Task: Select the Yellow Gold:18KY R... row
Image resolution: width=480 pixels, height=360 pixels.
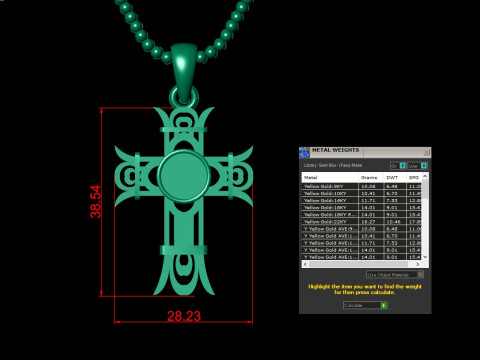Action: pos(362,215)
